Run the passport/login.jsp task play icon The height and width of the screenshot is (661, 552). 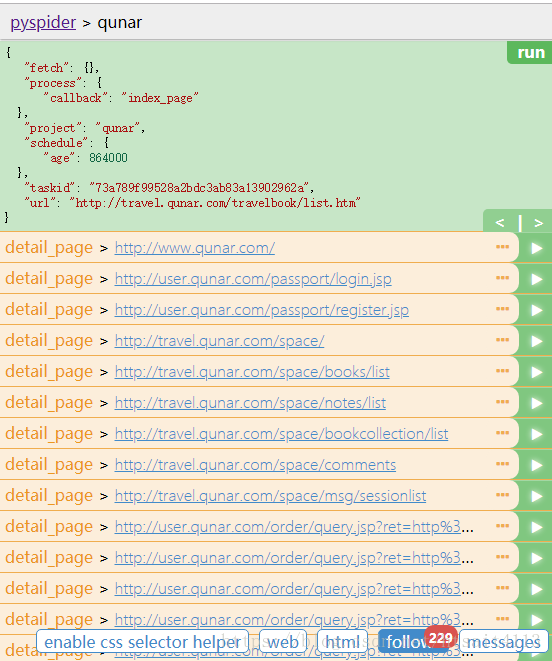pos(536,279)
